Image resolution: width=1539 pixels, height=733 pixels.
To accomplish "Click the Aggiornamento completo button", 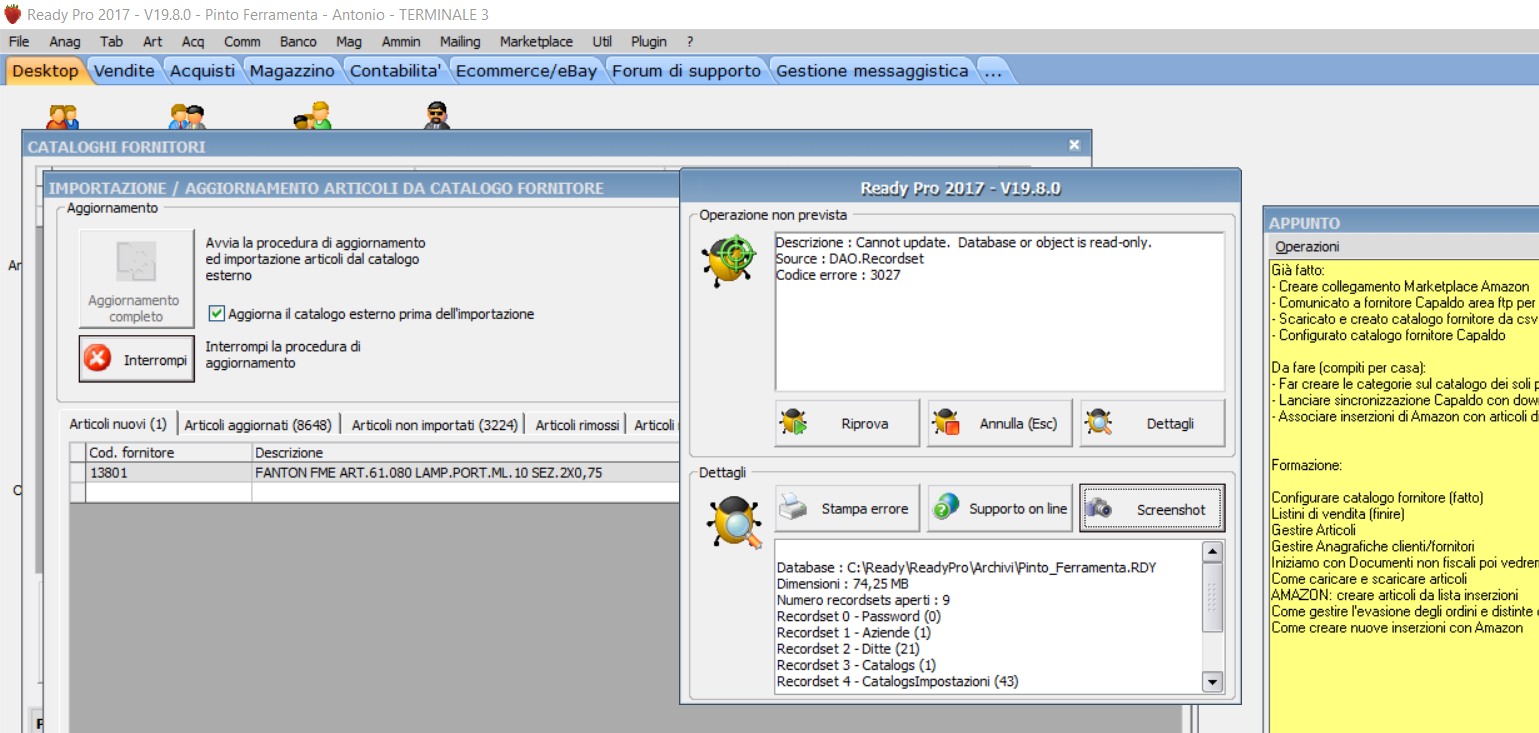I will [137, 278].
